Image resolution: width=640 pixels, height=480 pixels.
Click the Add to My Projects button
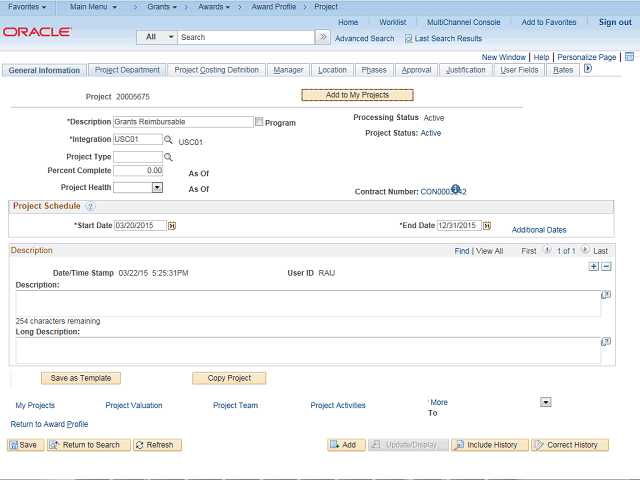click(357, 95)
